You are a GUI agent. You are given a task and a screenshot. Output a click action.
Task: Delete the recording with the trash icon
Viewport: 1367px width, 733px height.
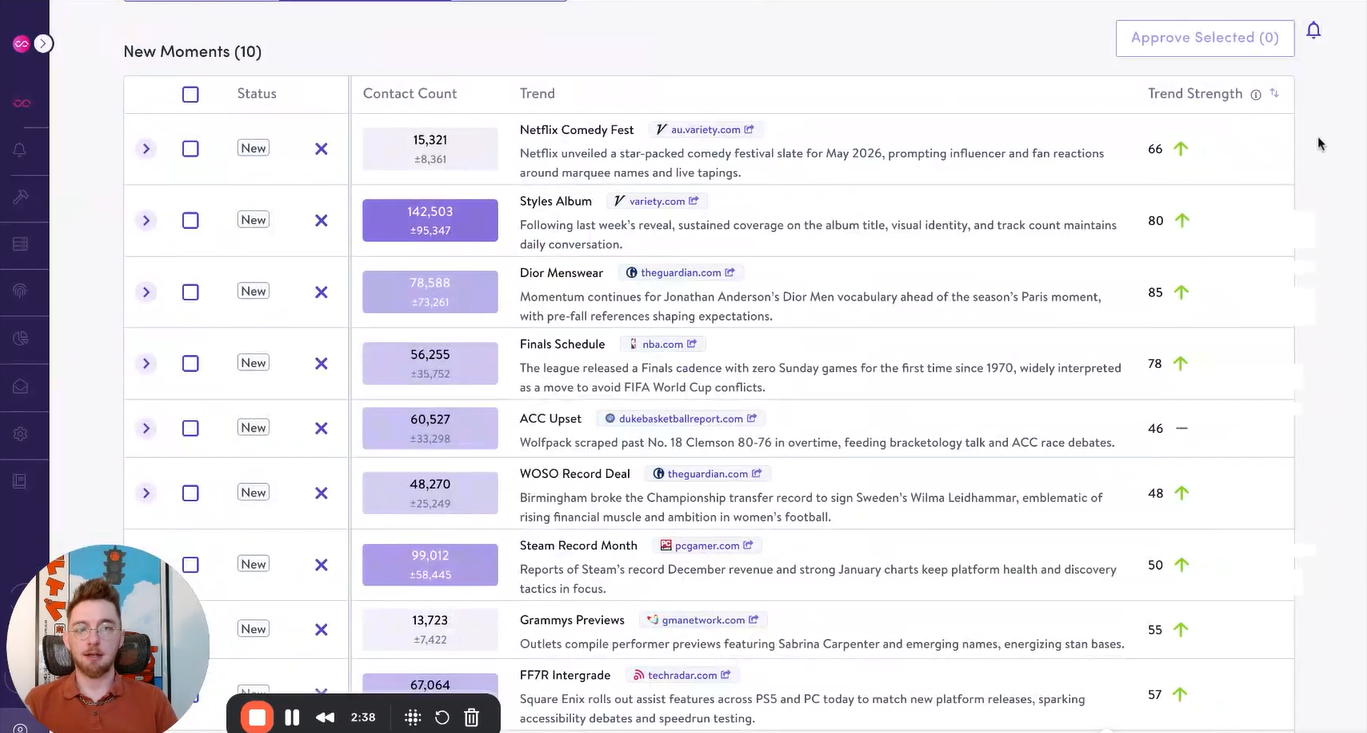click(472, 717)
